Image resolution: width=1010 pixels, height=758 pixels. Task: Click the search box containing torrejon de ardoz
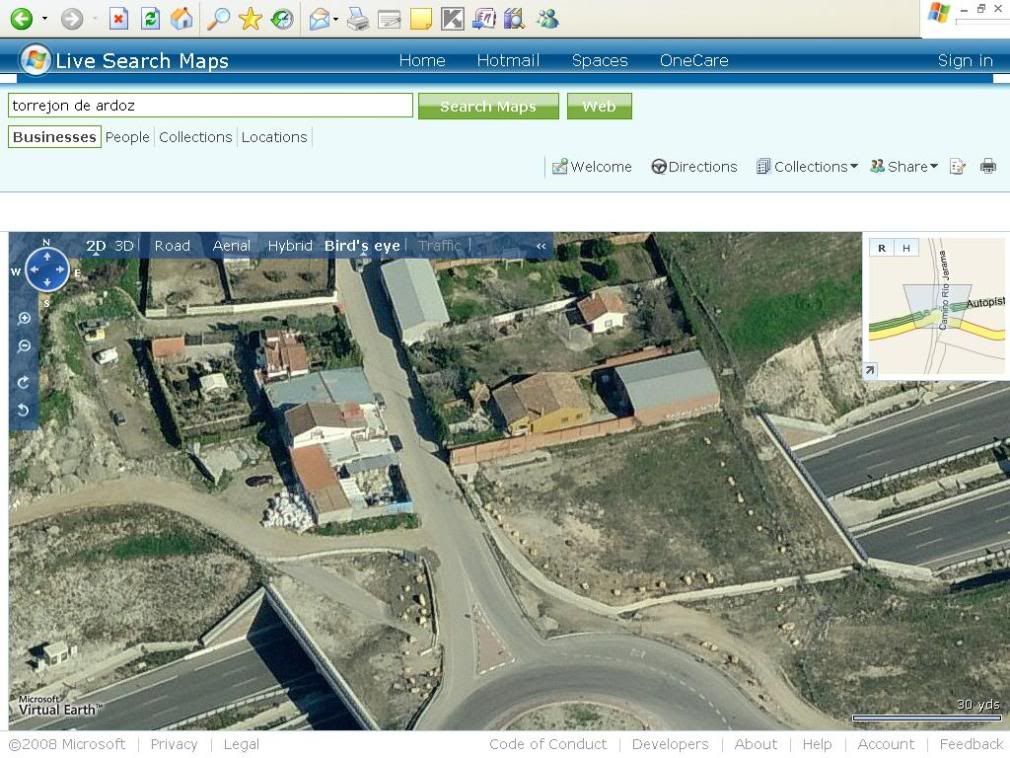click(210, 106)
